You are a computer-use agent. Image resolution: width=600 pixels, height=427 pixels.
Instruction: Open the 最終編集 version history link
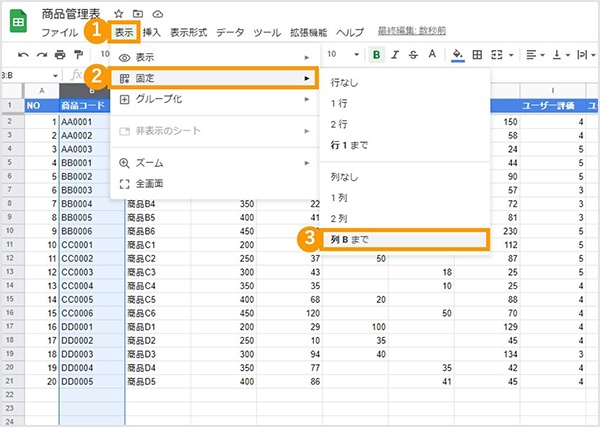[412, 31]
